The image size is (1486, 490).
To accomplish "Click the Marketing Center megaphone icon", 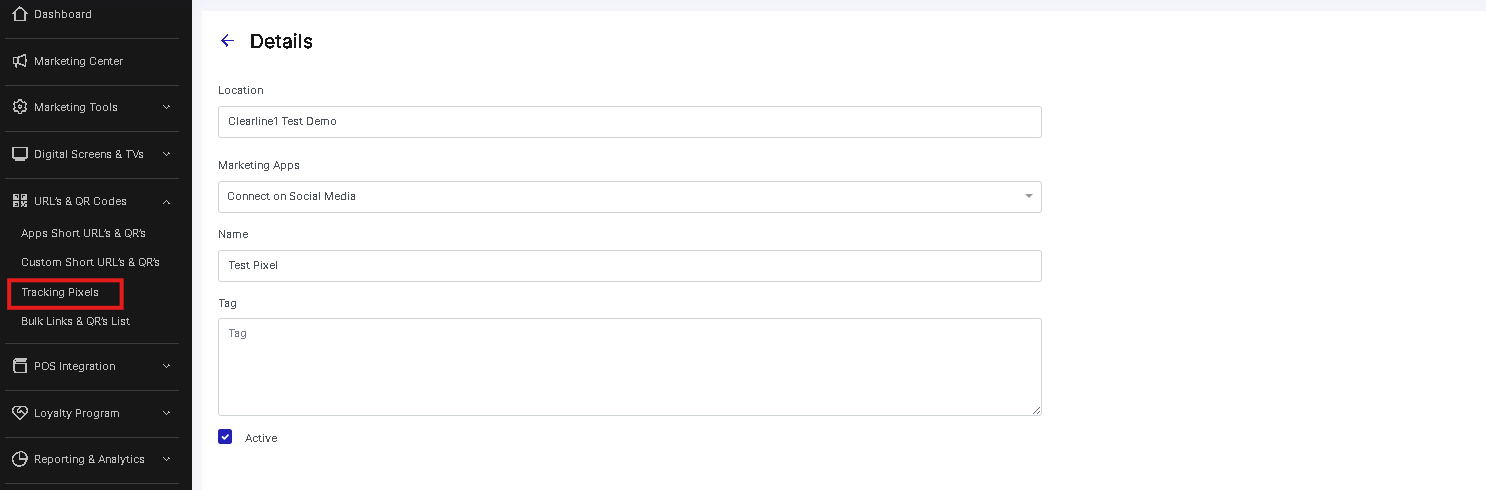I will 19,61.
